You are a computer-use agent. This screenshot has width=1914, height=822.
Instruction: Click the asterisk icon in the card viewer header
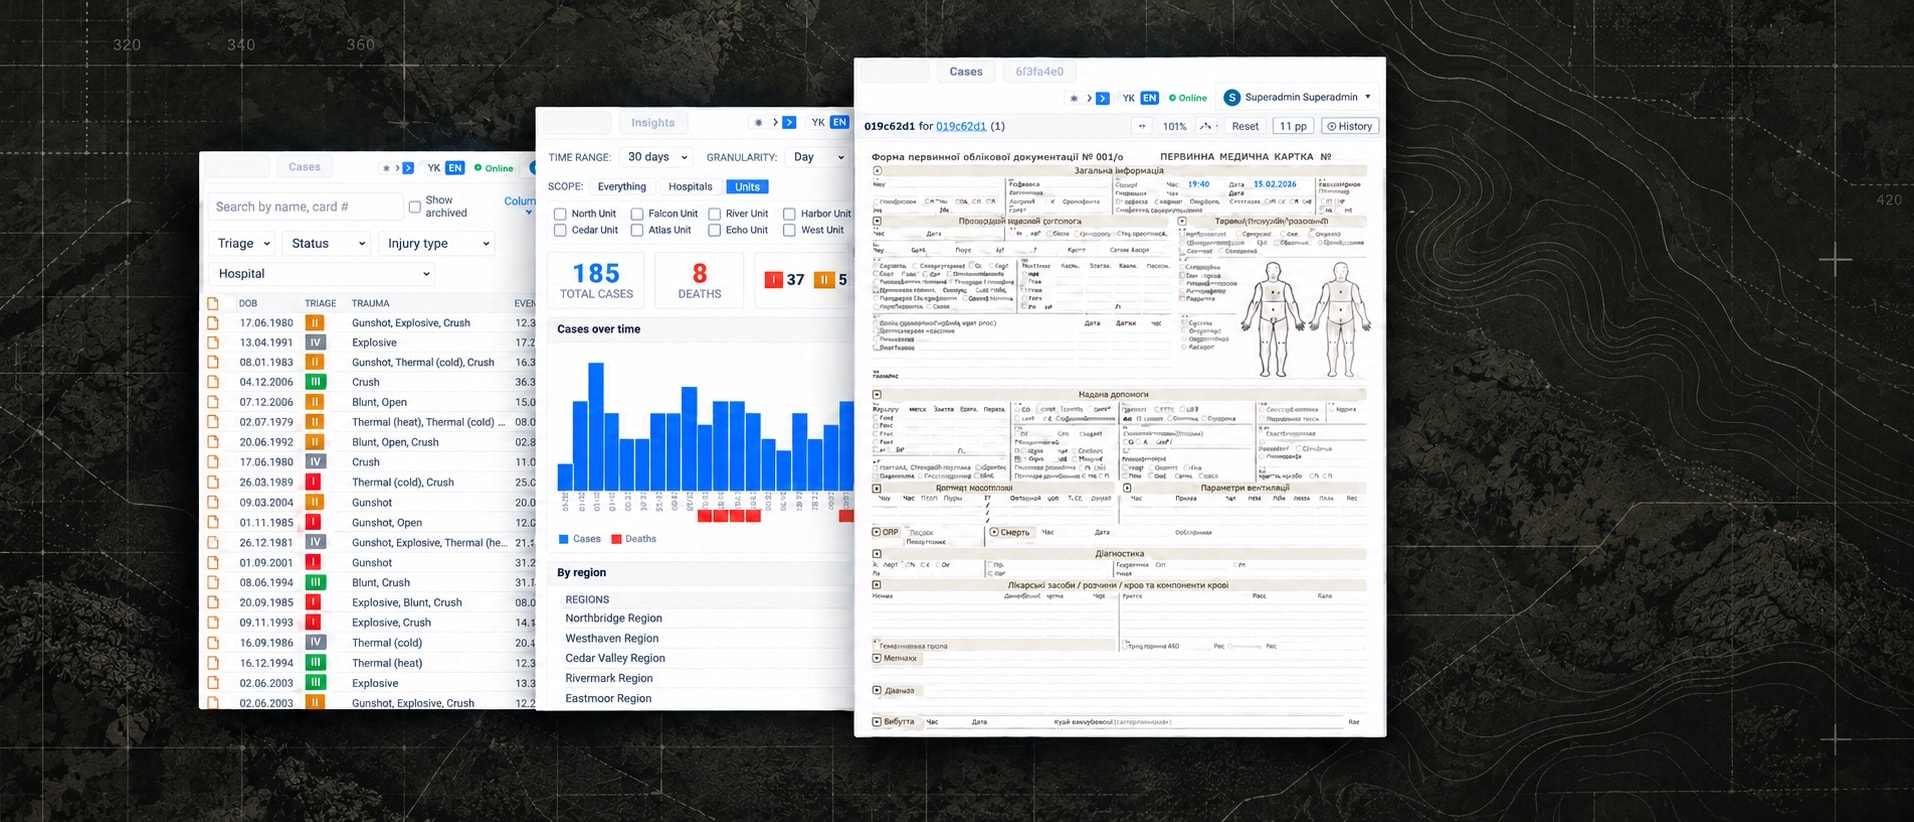[1074, 98]
